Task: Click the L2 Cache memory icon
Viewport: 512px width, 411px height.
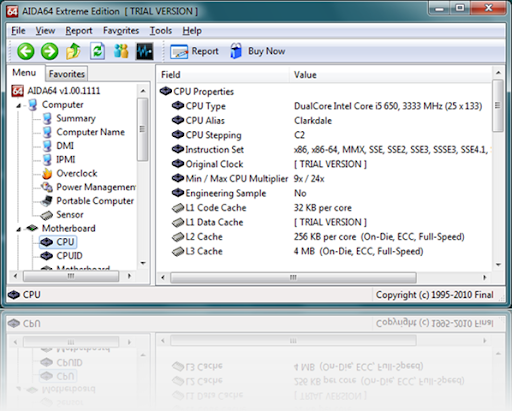Action: [x=178, y=237]
